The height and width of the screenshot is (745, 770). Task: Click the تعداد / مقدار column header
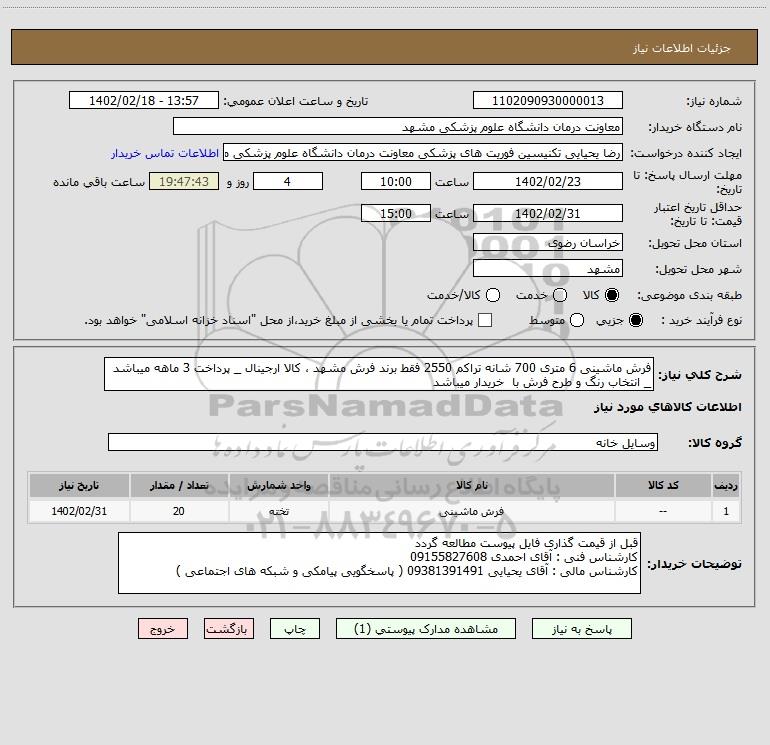click(x=179, y=485)
